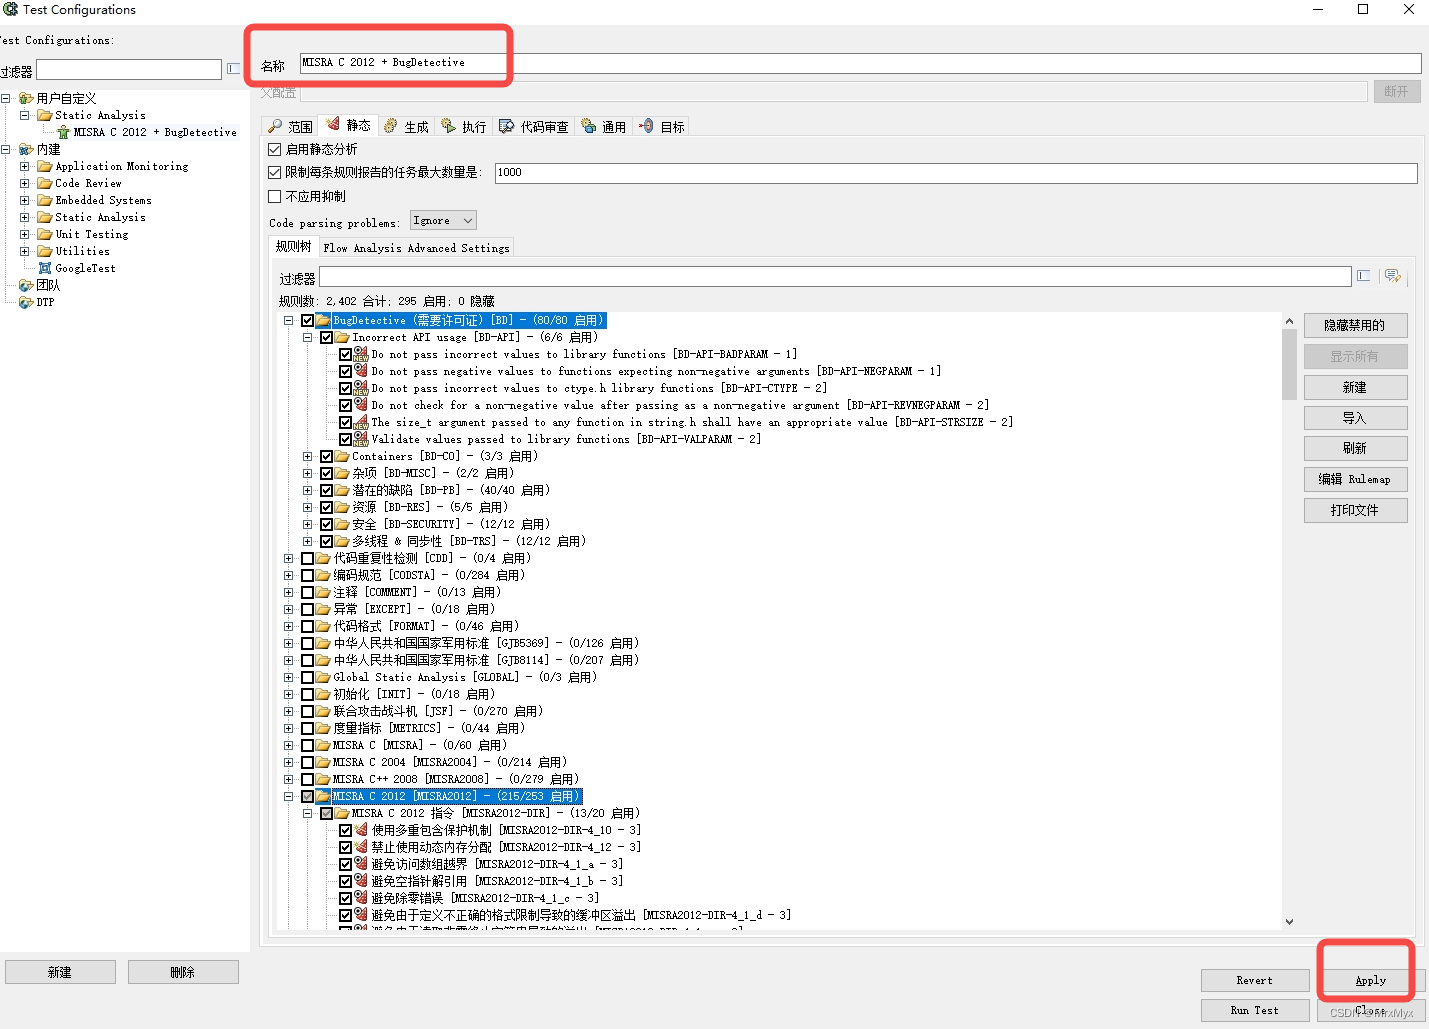Screen dimensions: 1429x1029
Task: Click the rule tree scroll up arrow
Action: tap(1289, 321)
